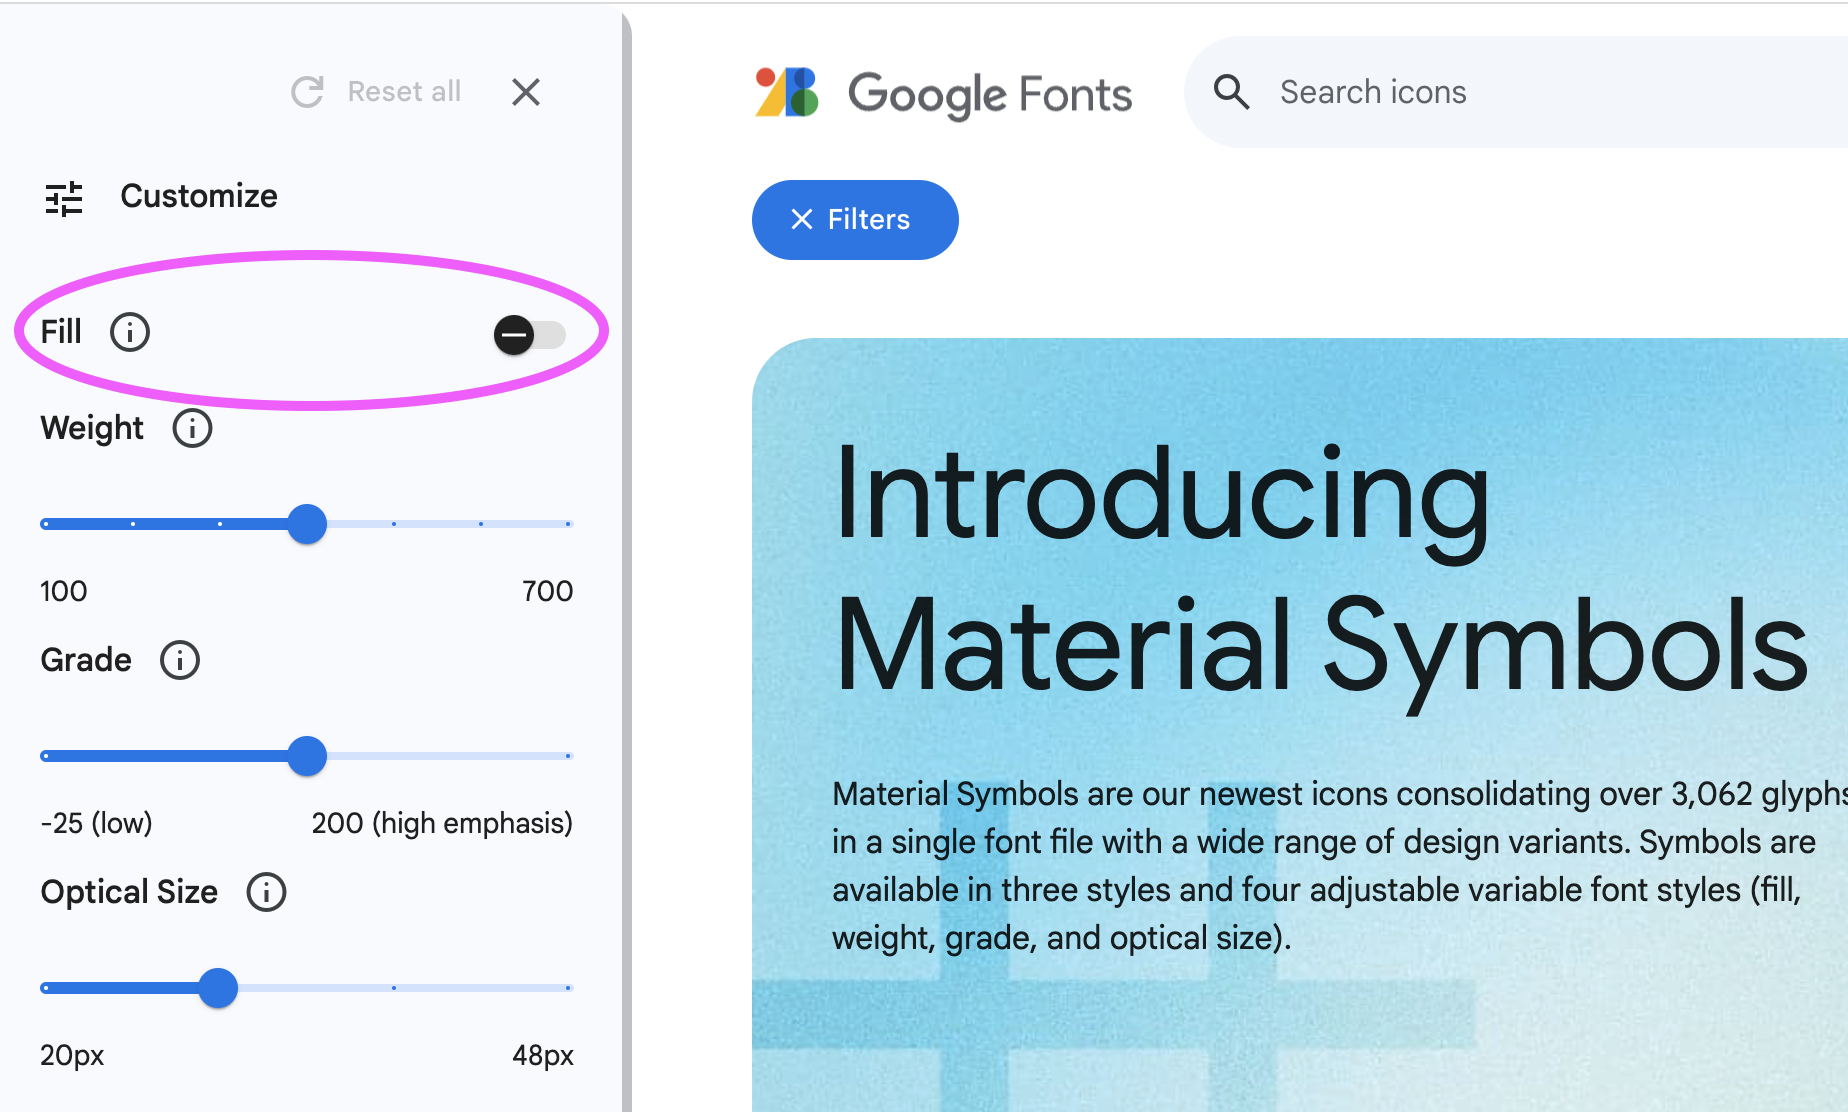Click the Customize panel sliders icon
This screenshot has height=1112, width=1848.
pyautogui.click(x=63, y=197)
